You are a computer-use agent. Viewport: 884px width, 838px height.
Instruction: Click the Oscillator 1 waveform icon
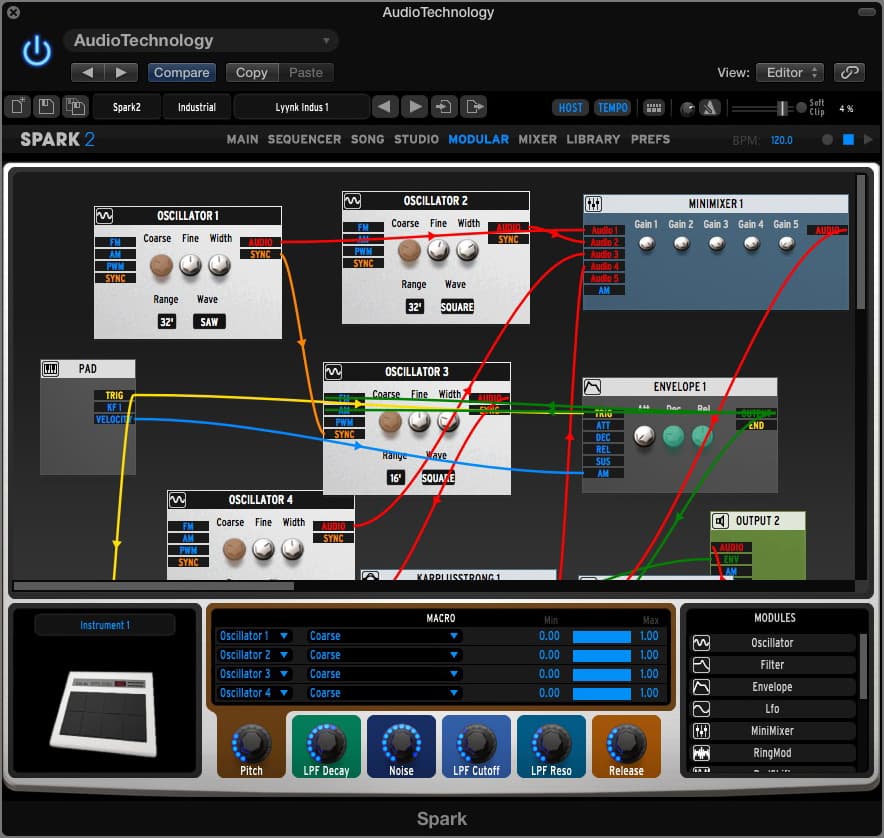(x=104, y=216)
